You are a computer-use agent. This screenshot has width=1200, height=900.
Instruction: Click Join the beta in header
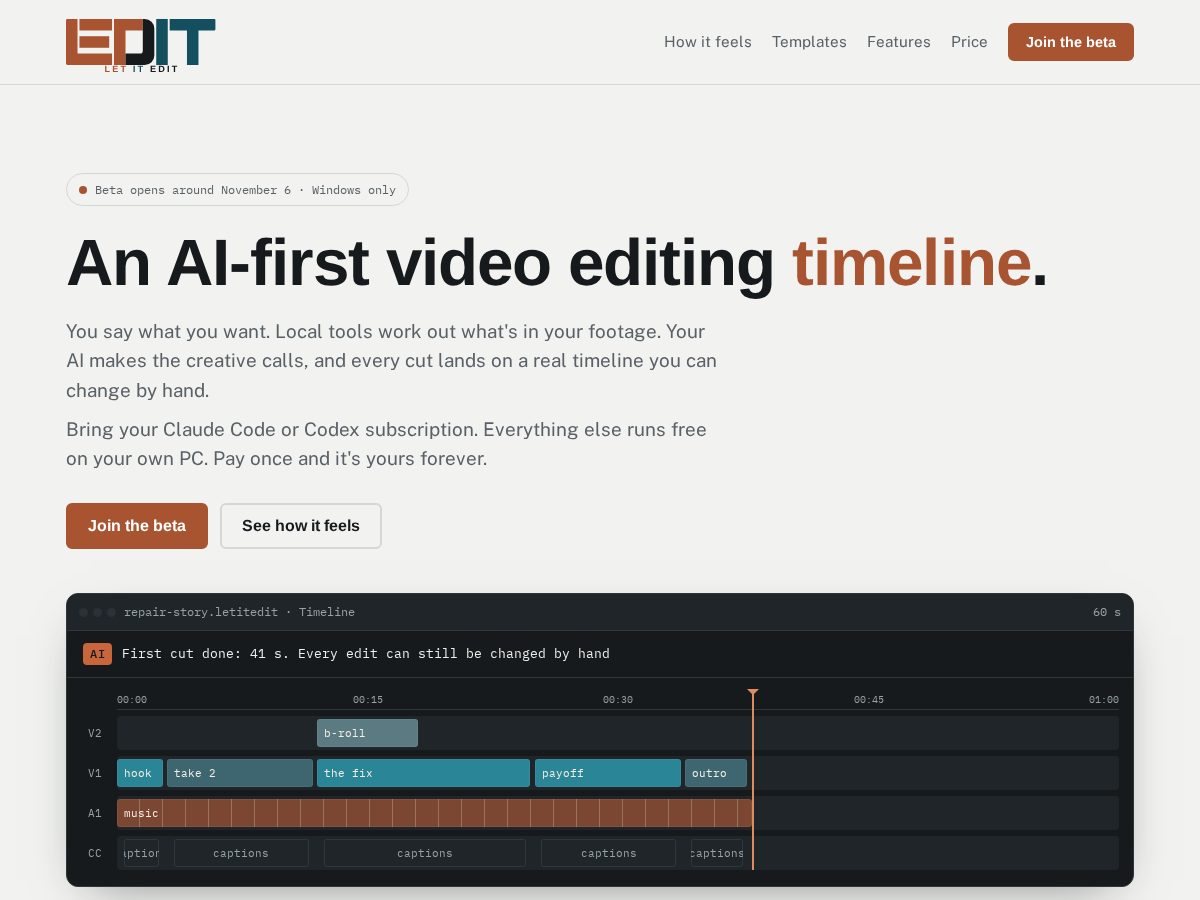1071,42
